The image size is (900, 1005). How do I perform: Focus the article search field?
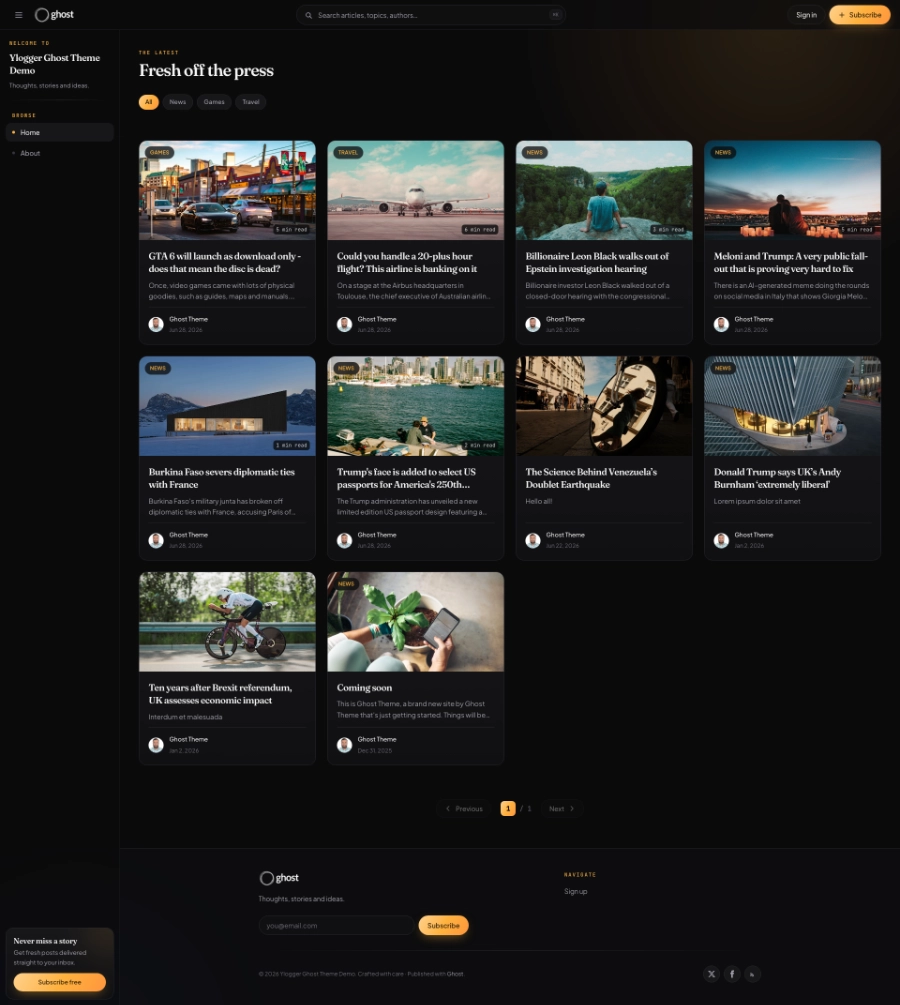click(x=431, y=15)
